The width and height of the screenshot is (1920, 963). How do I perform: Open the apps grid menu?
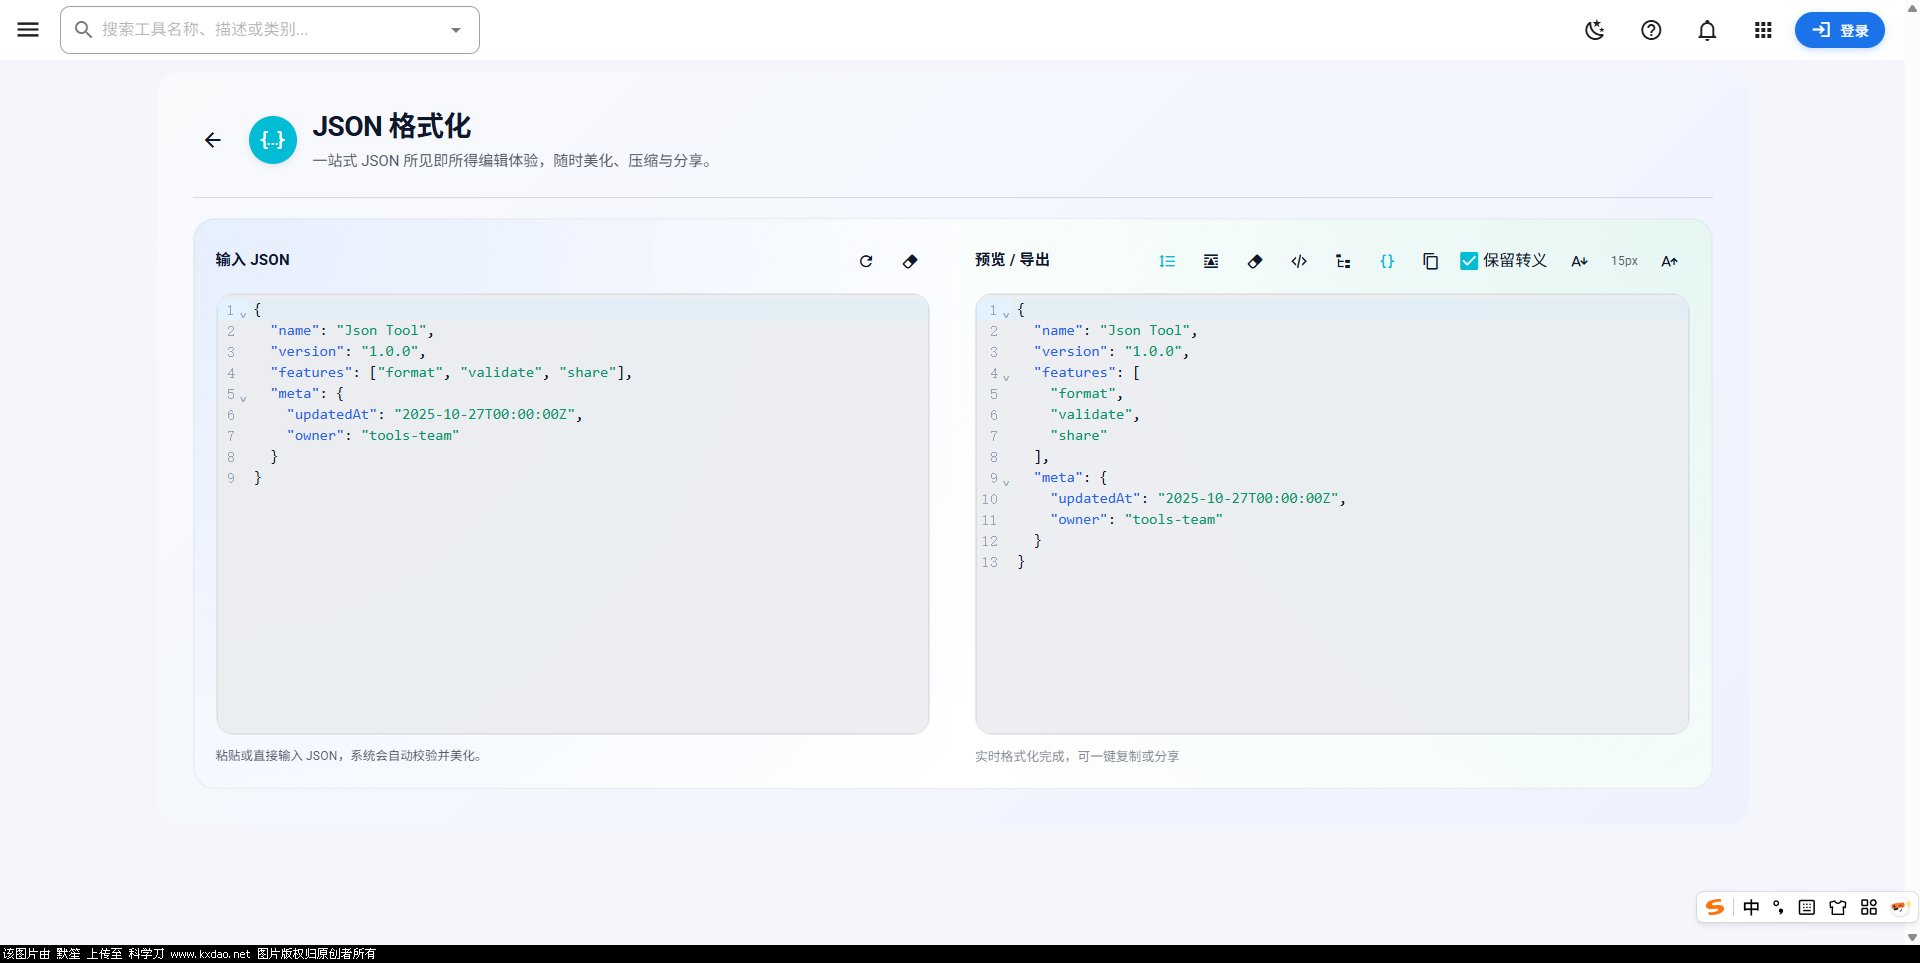point(1763,30)
